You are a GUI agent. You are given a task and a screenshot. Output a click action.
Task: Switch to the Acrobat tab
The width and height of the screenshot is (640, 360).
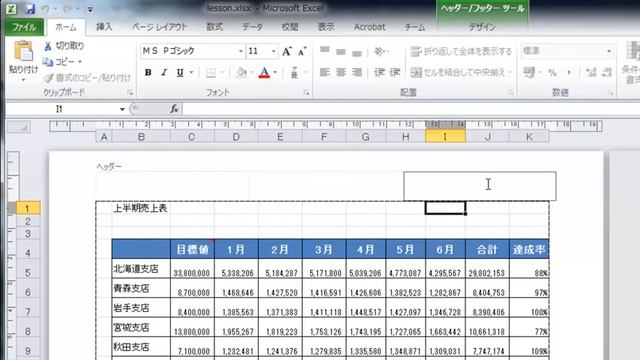[x=369, y=27]
